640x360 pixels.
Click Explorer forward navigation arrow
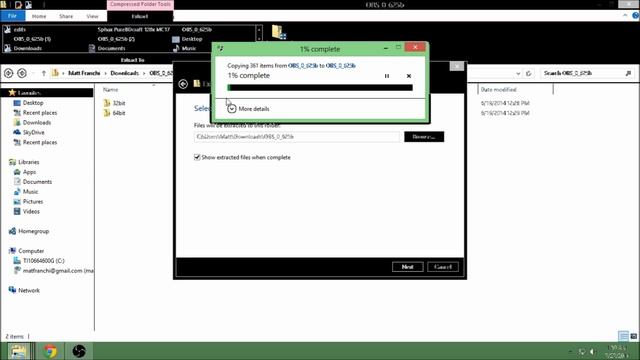coord(22,73)
